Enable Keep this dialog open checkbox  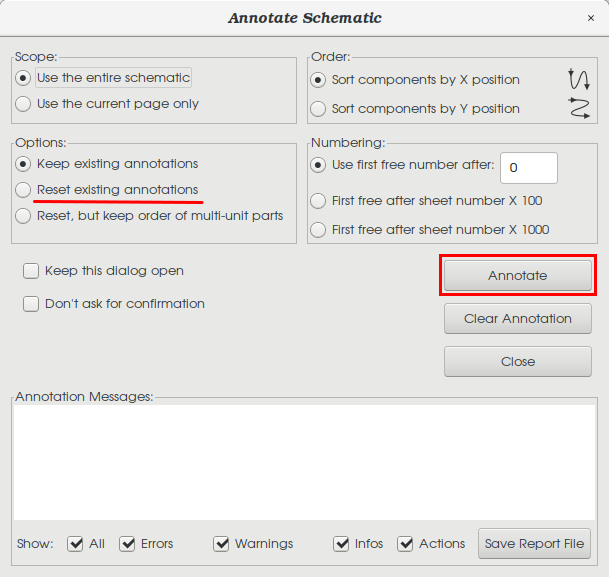(31, 271)
